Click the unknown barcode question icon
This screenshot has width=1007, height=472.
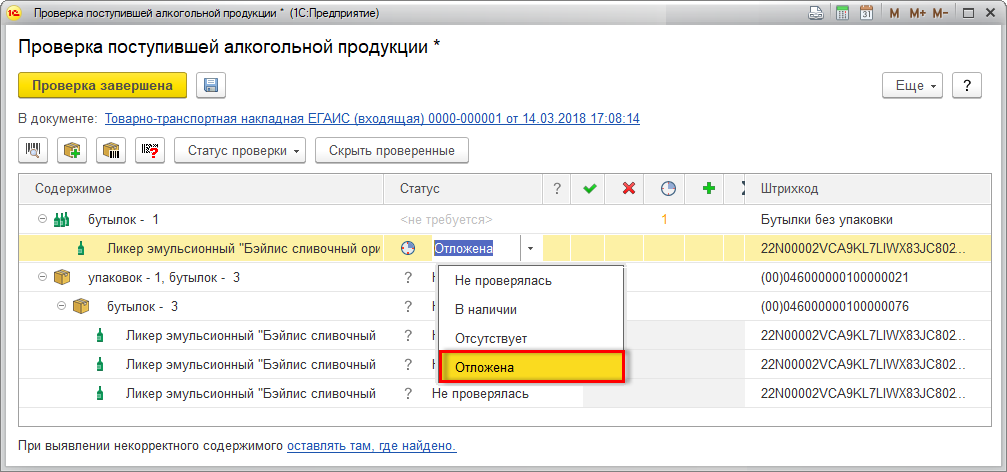tap(150, 151)
